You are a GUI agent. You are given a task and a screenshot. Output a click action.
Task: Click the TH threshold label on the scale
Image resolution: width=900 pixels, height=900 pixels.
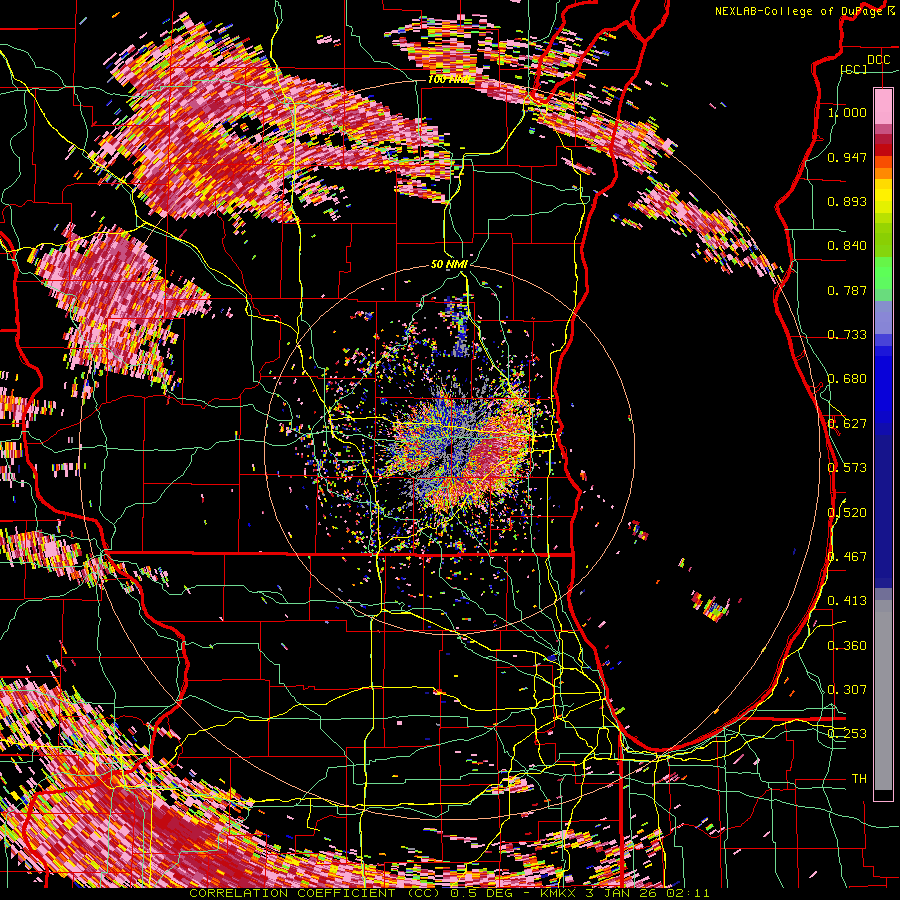coord(859,779)
